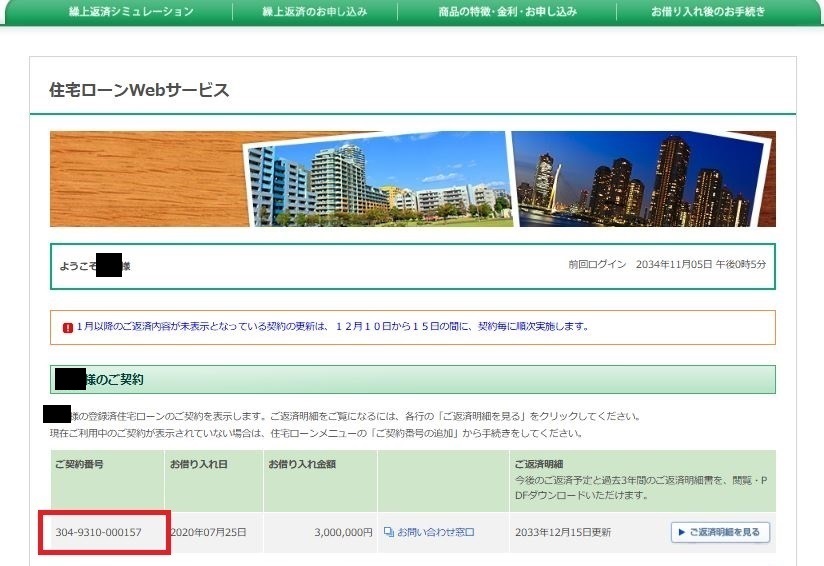Click the play arrow on ご返済明細を見る
Screen dimensions: 824x566
[x=682, y=532]
